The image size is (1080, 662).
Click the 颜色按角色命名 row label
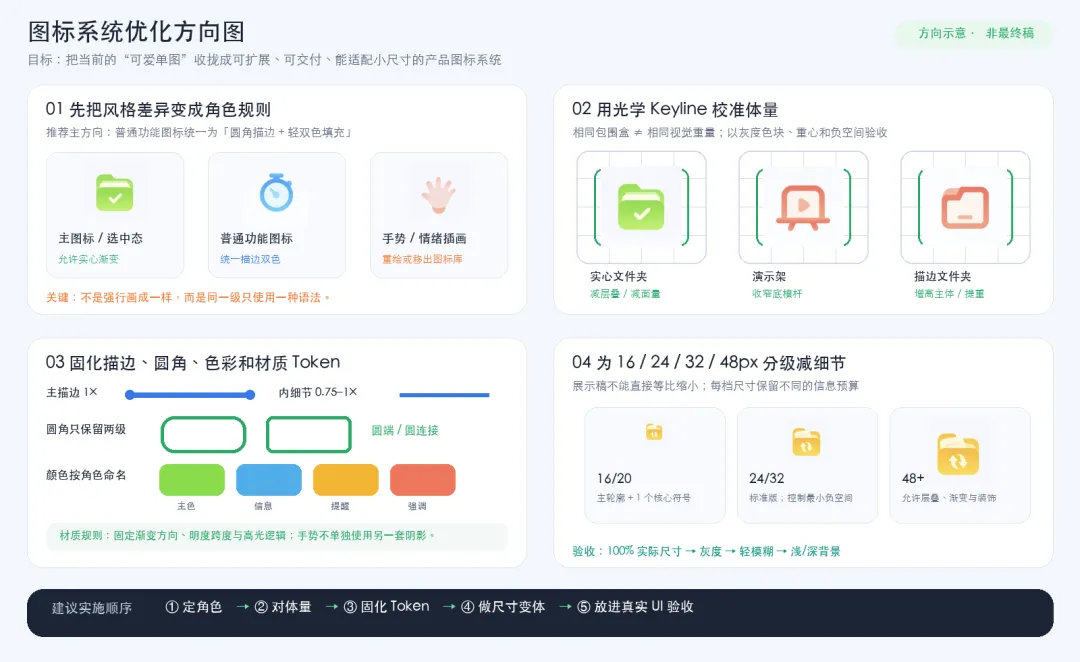tap(86, 475)
